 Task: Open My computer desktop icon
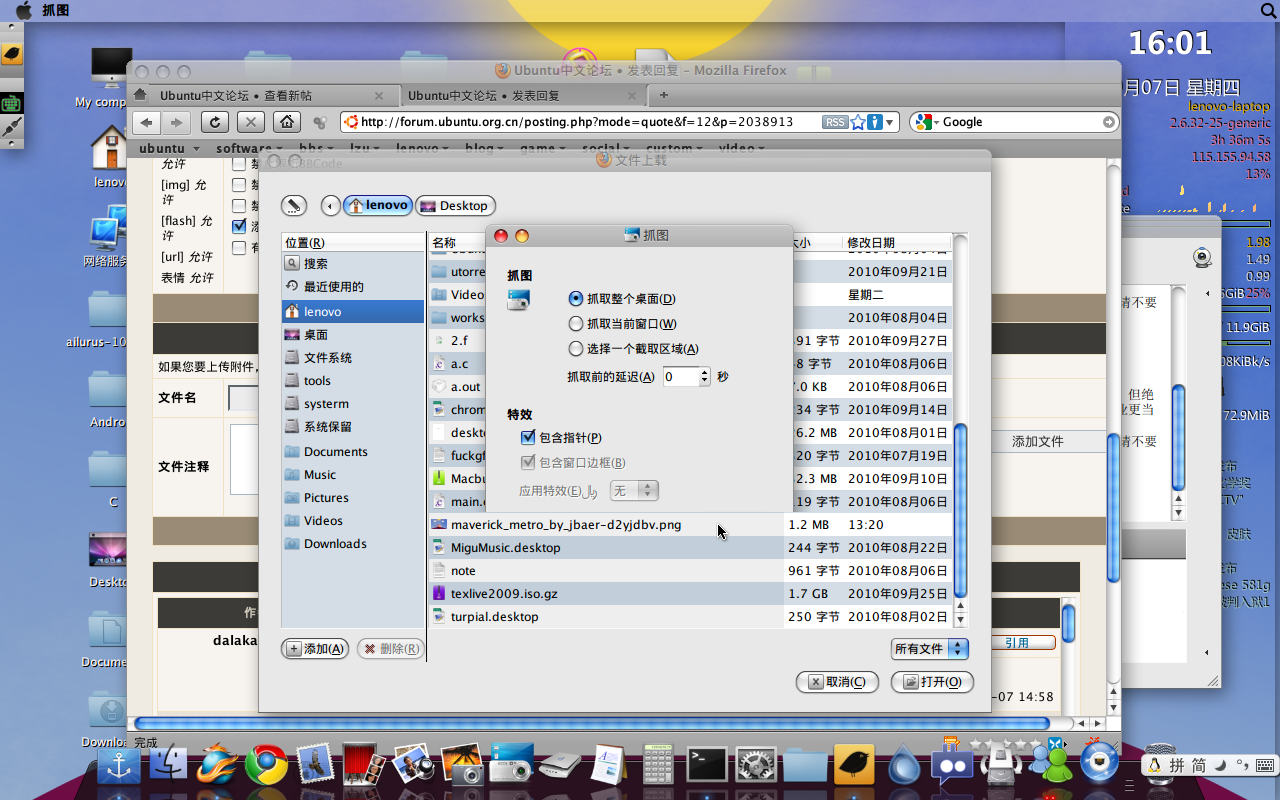[110, 77]
